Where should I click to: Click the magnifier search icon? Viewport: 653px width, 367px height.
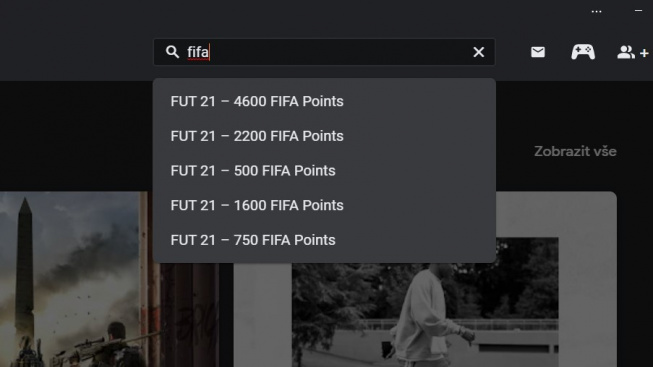[172, 52]
